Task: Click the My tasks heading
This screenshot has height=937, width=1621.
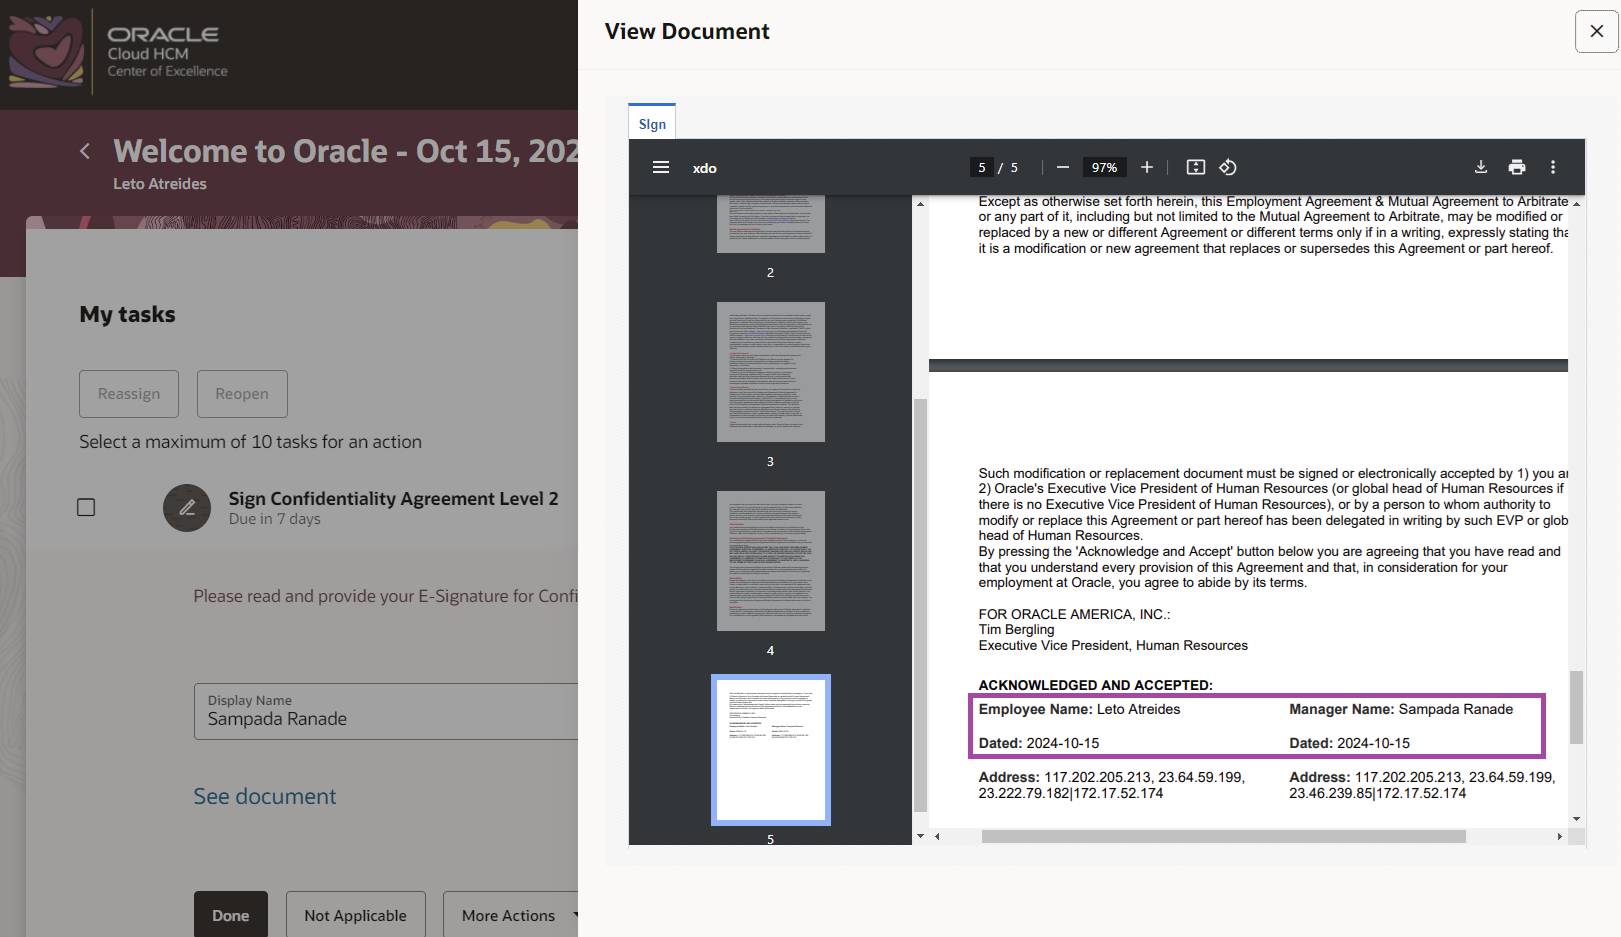Action: (127, 314)
